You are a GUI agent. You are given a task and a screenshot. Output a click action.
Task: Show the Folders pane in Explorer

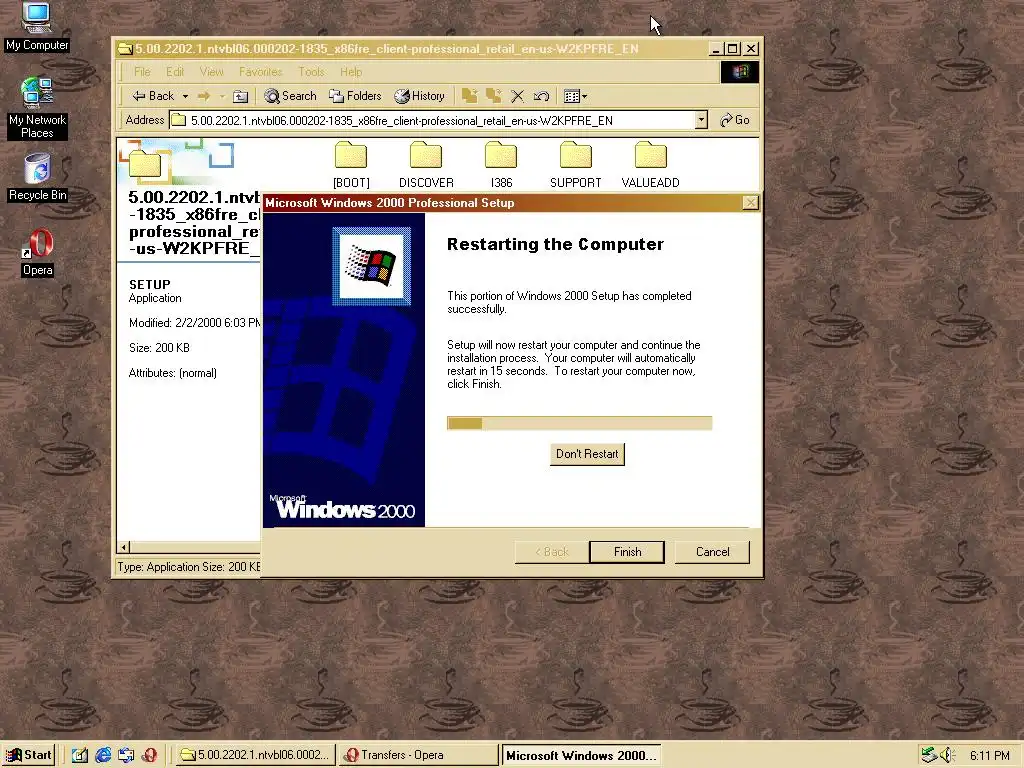tap(355, 96)
